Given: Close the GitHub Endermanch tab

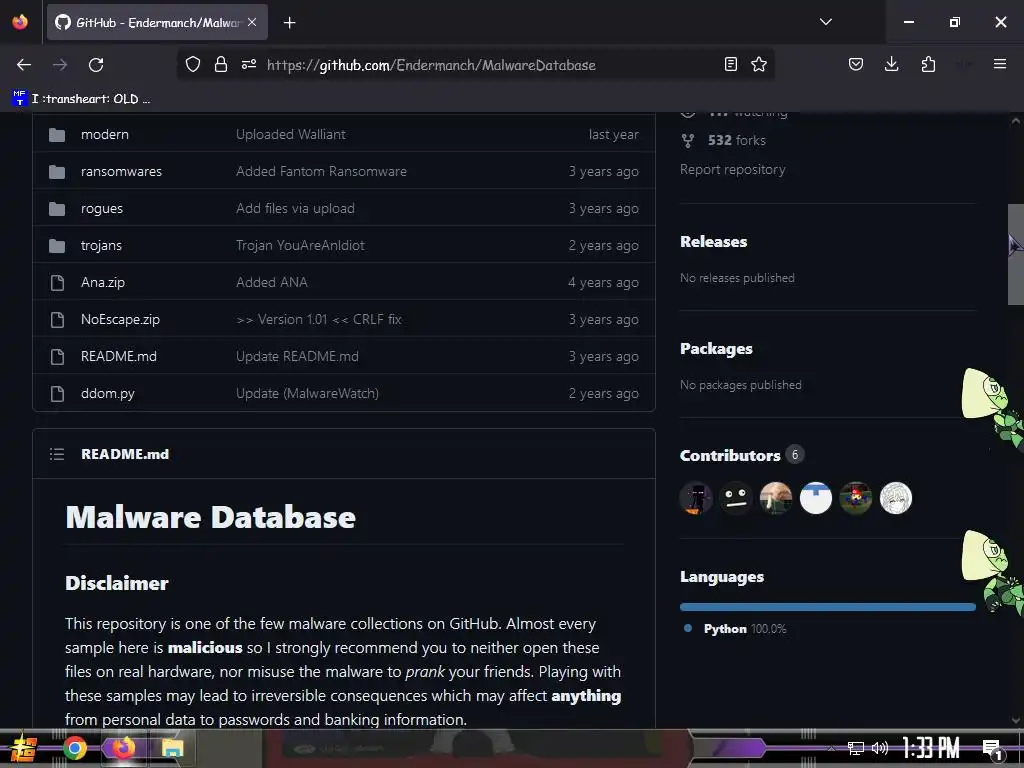Looking at the screenshot, I should pyautogui.click(x=252, y=22).
